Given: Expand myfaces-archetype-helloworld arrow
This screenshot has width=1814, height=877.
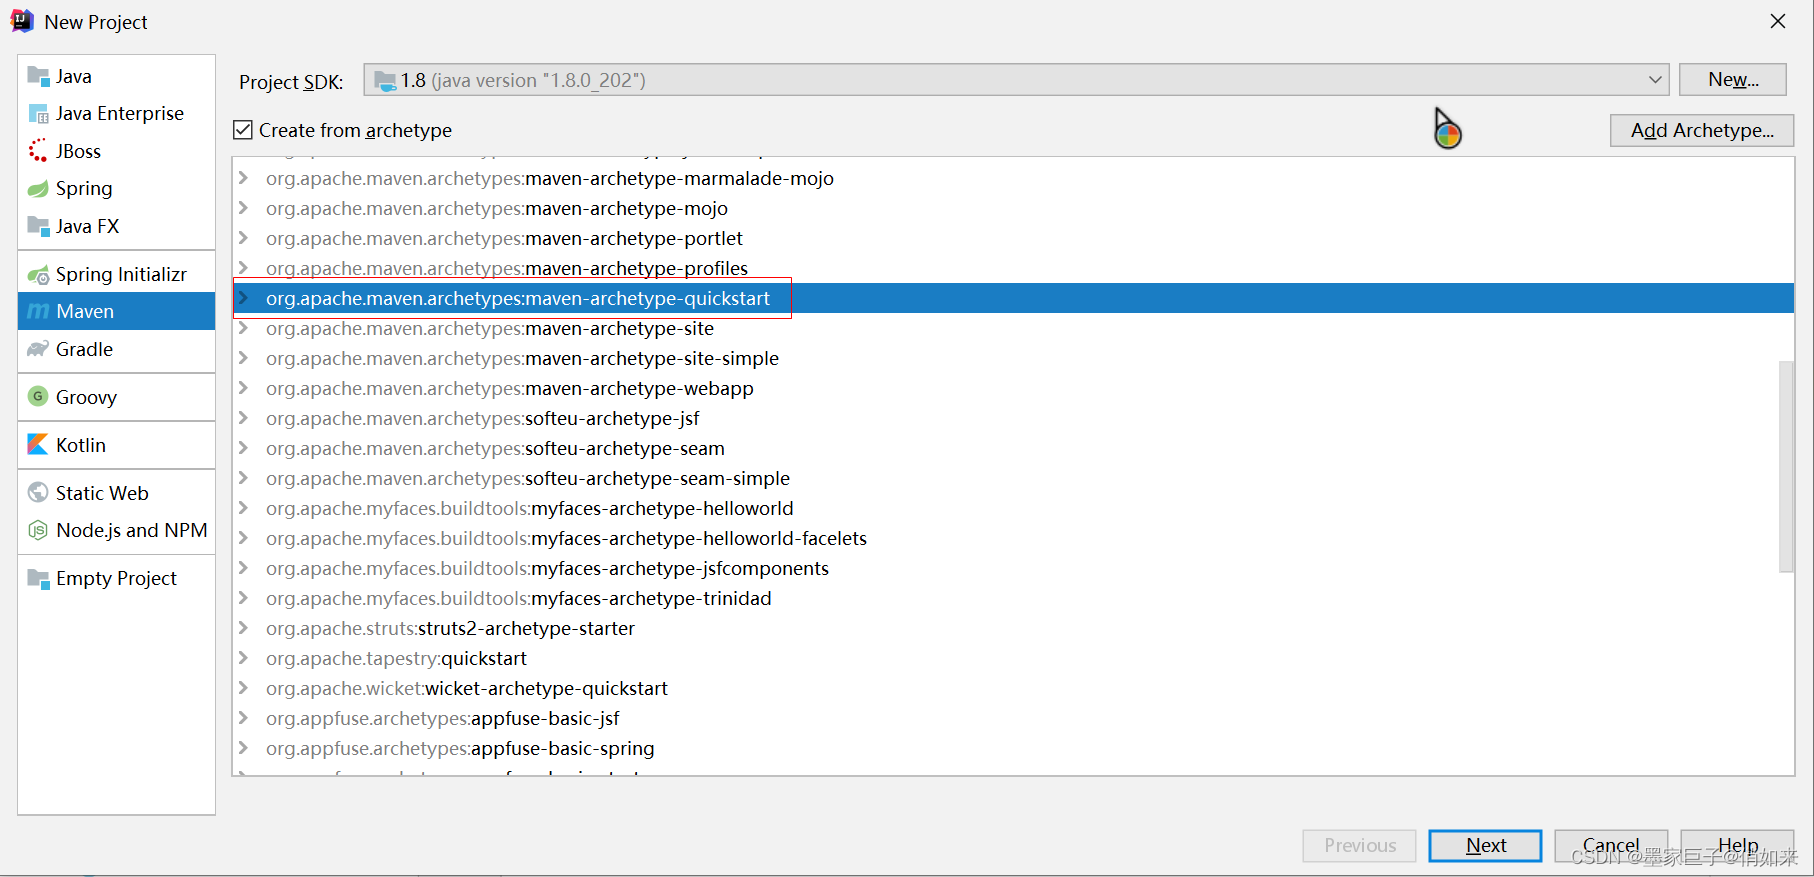Looking at the screenshot, I should (243, 508).
